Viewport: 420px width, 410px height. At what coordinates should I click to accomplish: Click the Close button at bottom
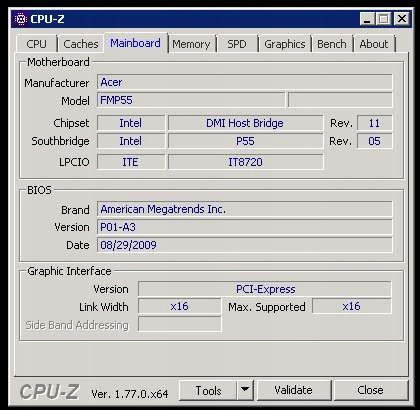click(x=370, y=390)
